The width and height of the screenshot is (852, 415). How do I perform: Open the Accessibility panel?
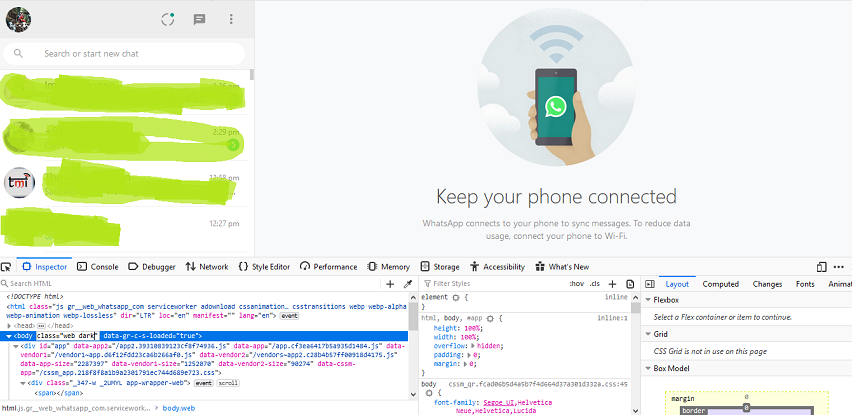pyautogui.click(x=497, y=267)
